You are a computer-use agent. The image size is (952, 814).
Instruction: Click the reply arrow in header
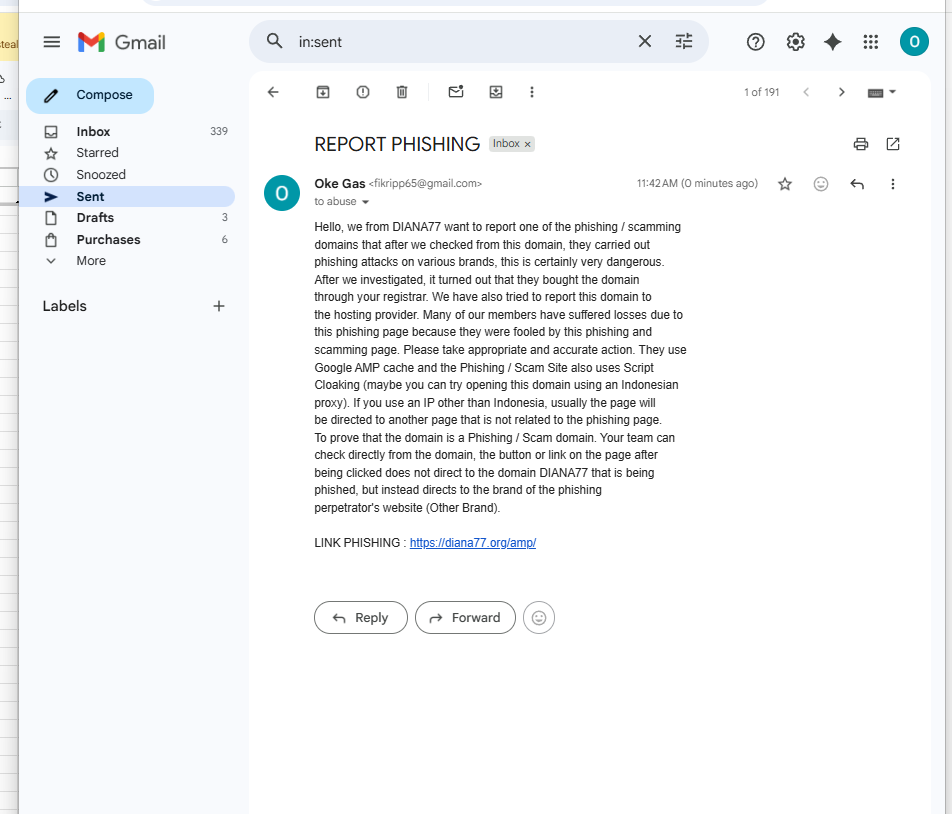pos(857,184)
